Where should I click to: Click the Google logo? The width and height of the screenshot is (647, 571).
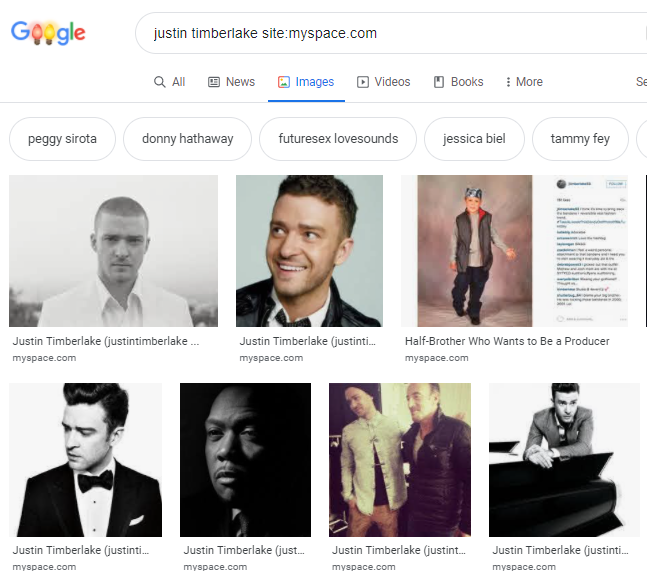48,33
